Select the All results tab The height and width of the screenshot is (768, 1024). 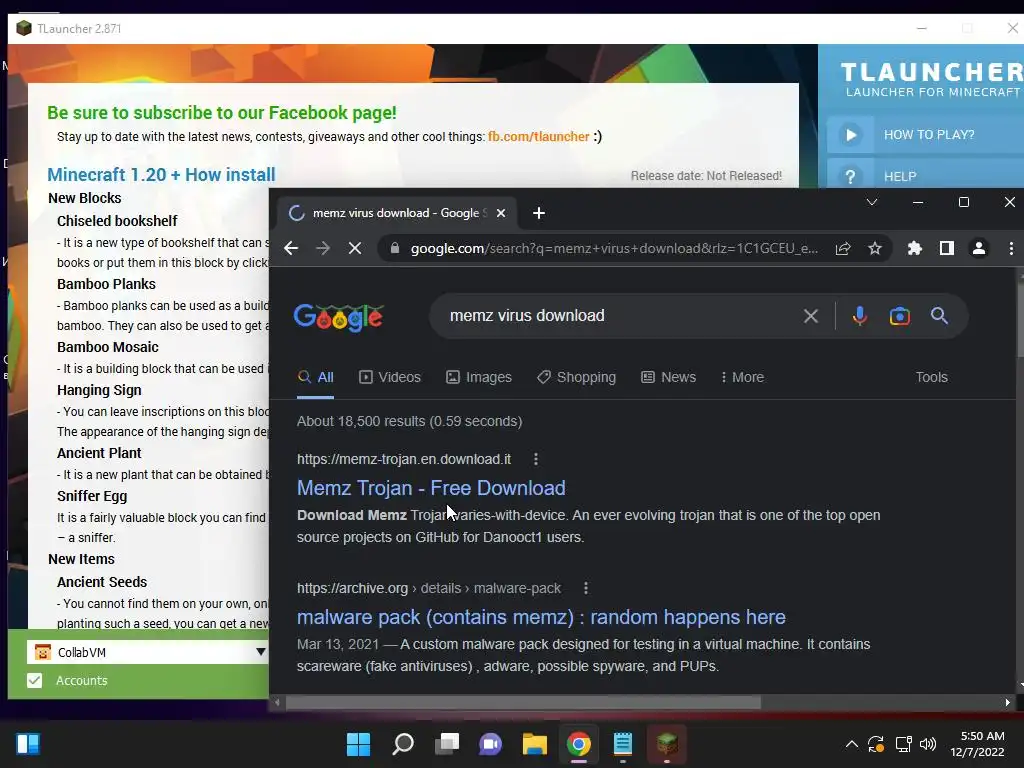(x=315, y=377)
